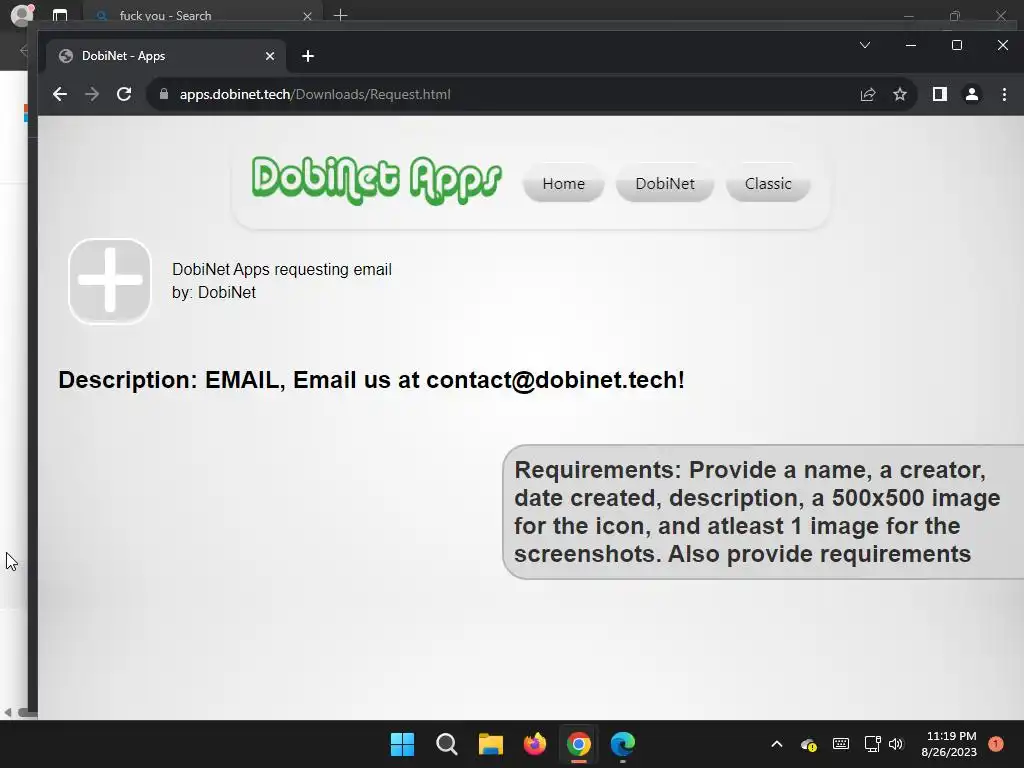
Task: Click the DobiNet Apps logo
Action: coord(377,180)
